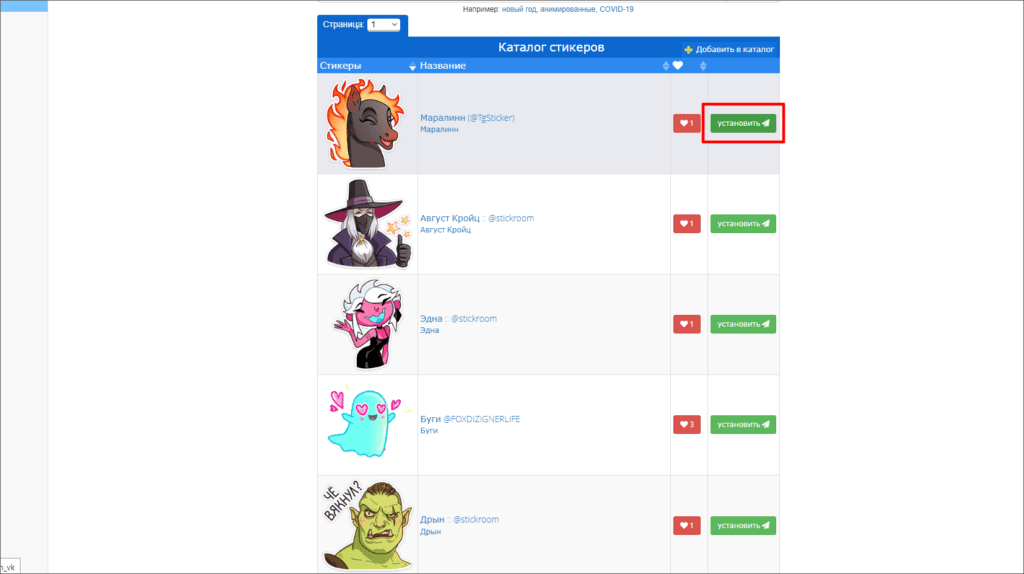This screenshot has width=1024, height=574.
Task: Open the Маралинн (@TgSticker) title link
Action: click(467, 118)
